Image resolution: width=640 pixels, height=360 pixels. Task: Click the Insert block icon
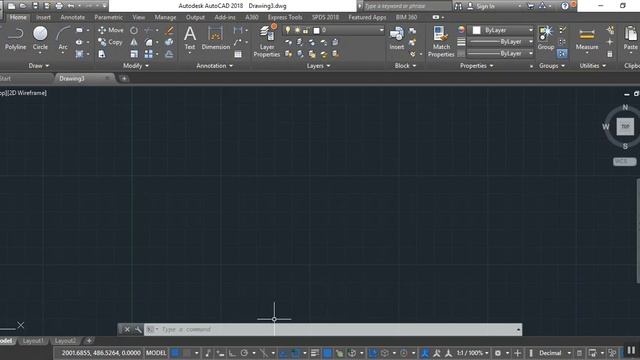click(x=396, y=38)
